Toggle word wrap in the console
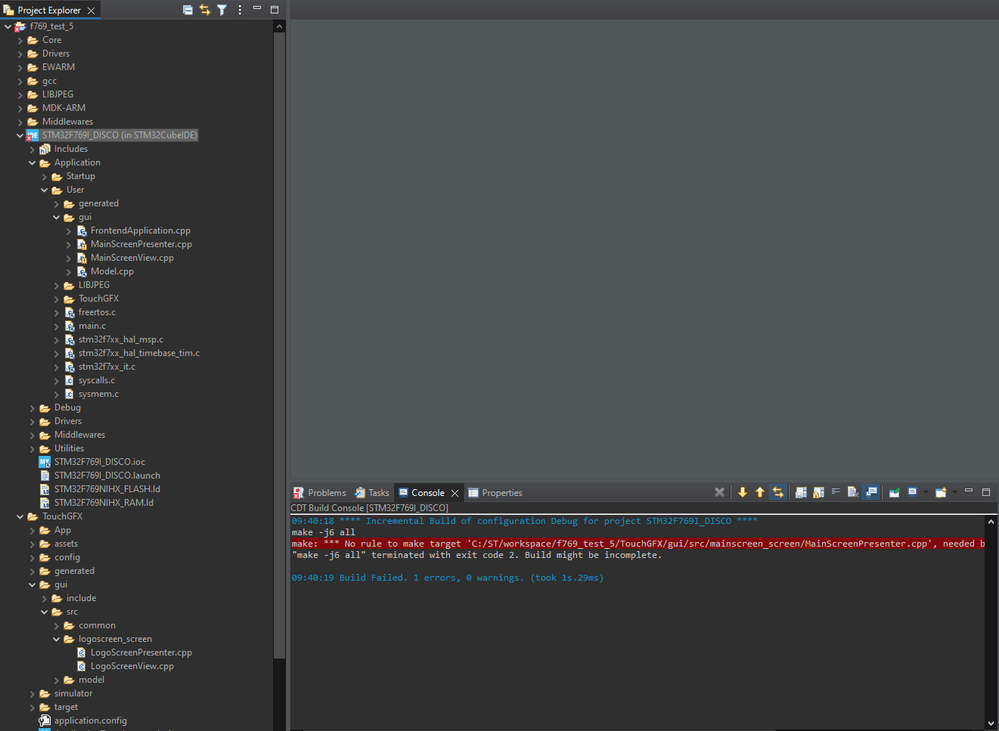 [x=836, y=492]
